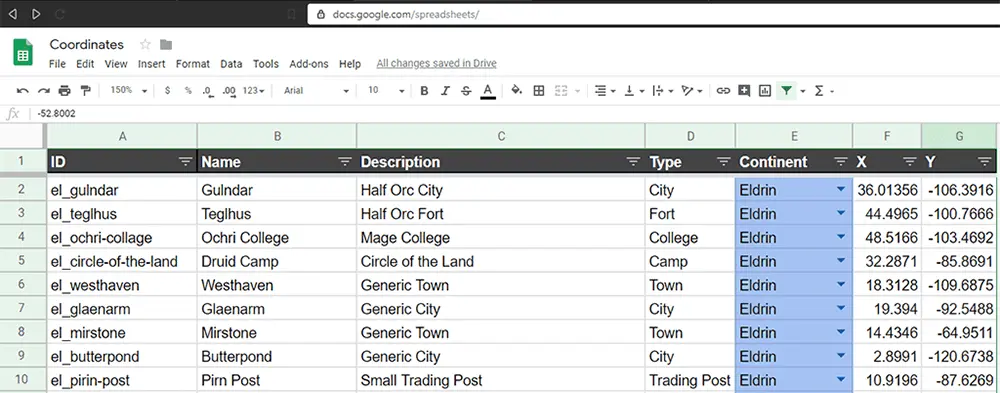Open the 150% zoom dropdown

128,91
